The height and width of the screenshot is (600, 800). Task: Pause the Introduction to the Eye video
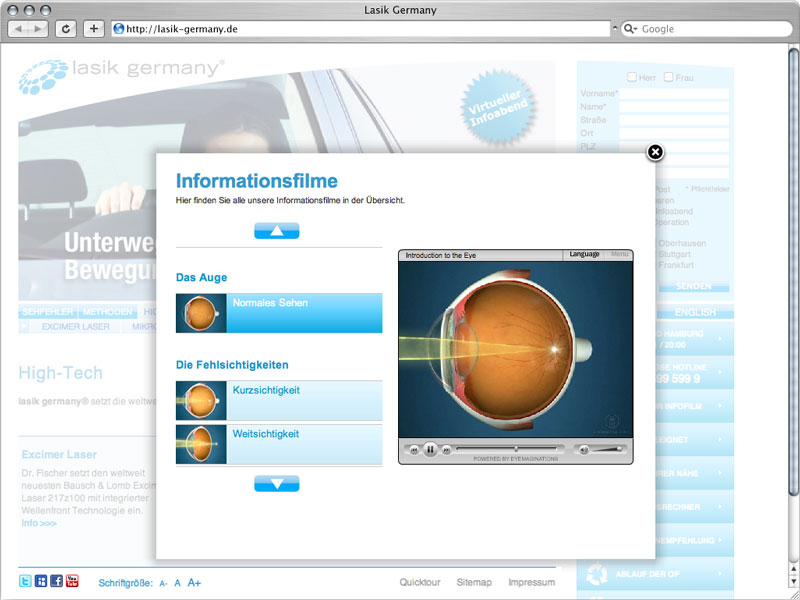click(x=430, y=449)
